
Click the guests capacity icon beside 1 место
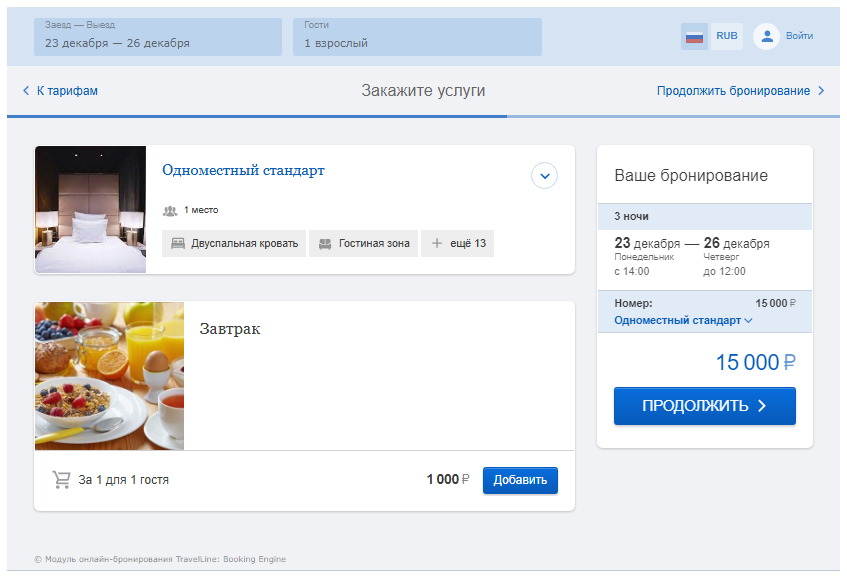[170, 211]
